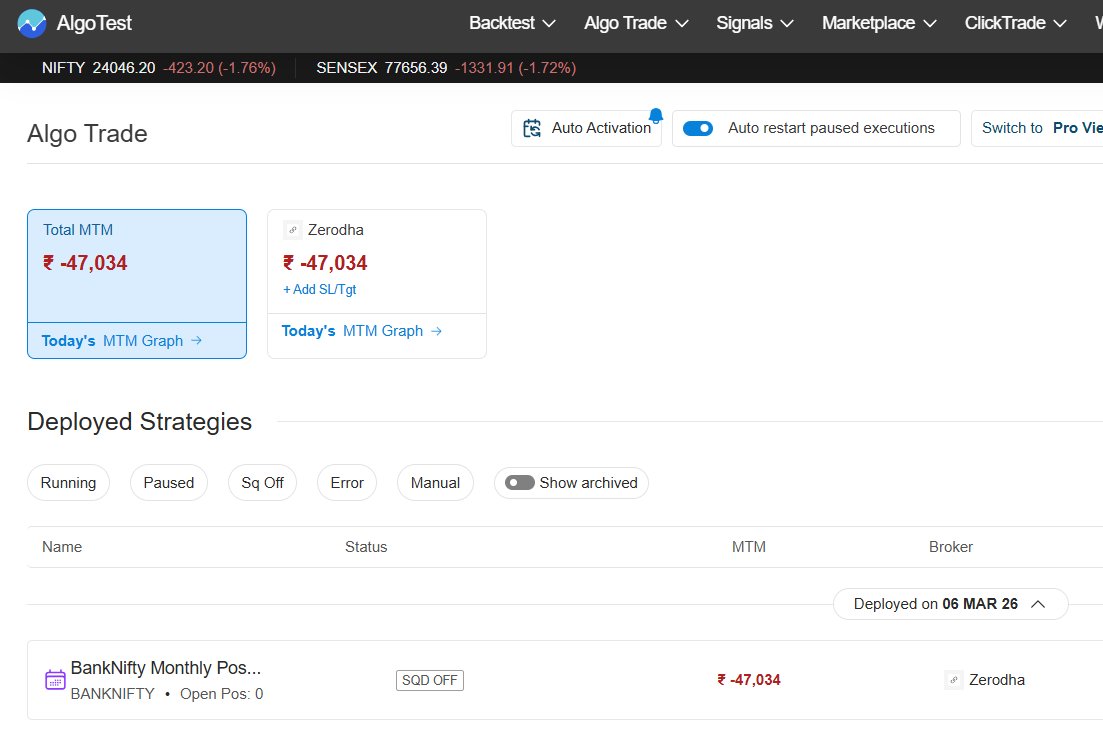Click the MTM column header
Screen dimensions: 1103x746
[748, 547]
